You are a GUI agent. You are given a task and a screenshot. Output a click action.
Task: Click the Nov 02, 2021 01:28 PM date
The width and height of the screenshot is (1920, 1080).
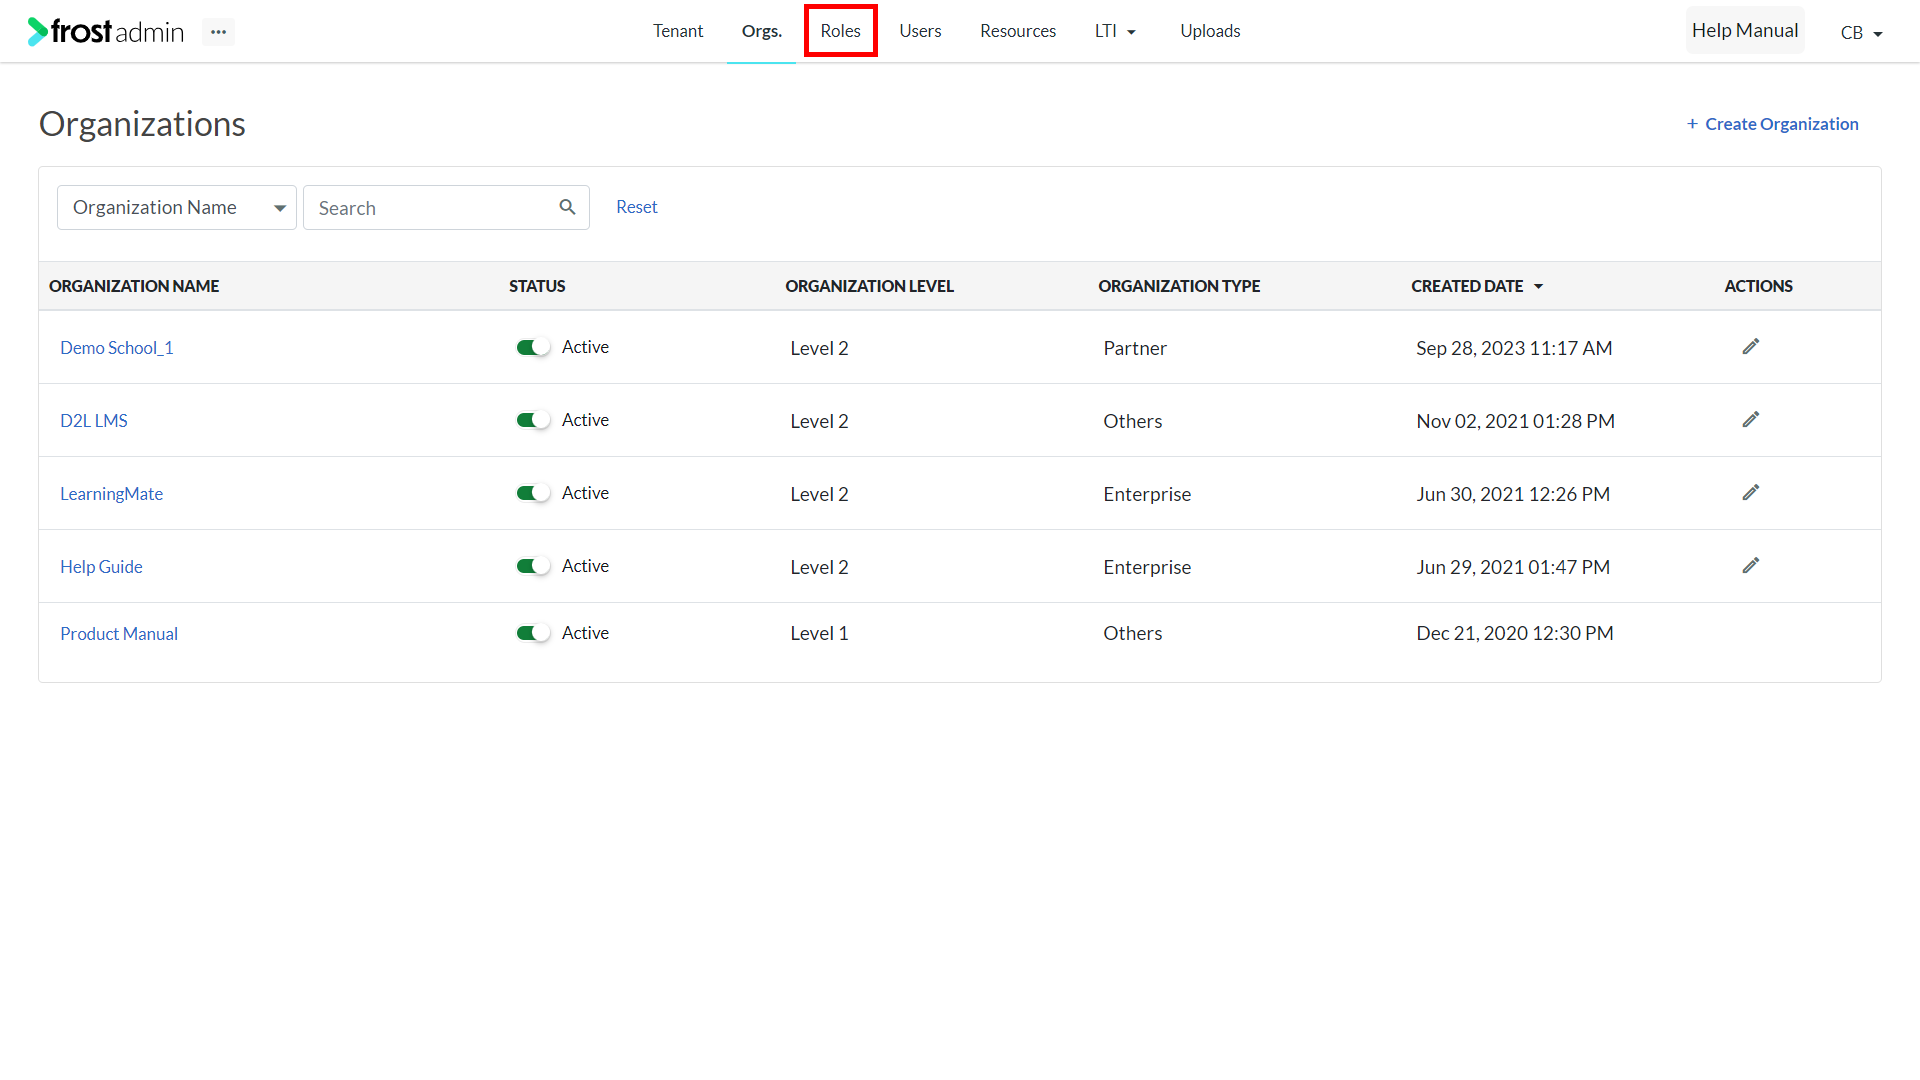tap(1515, 421)
